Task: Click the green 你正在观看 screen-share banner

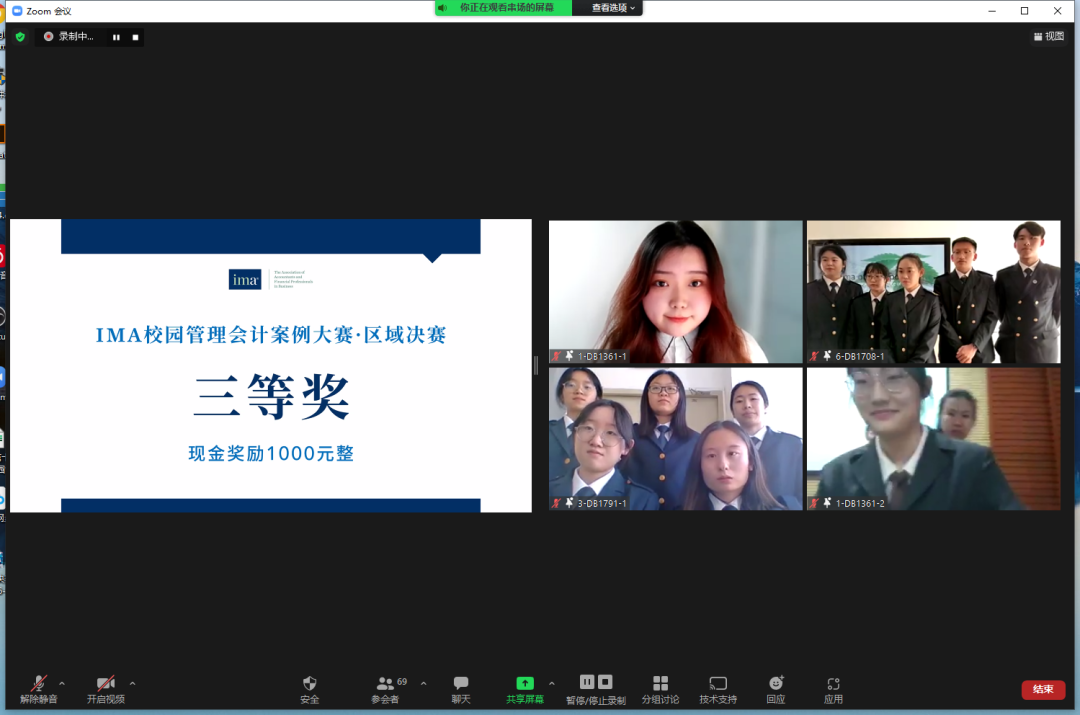Action: (x=503, y=8)
